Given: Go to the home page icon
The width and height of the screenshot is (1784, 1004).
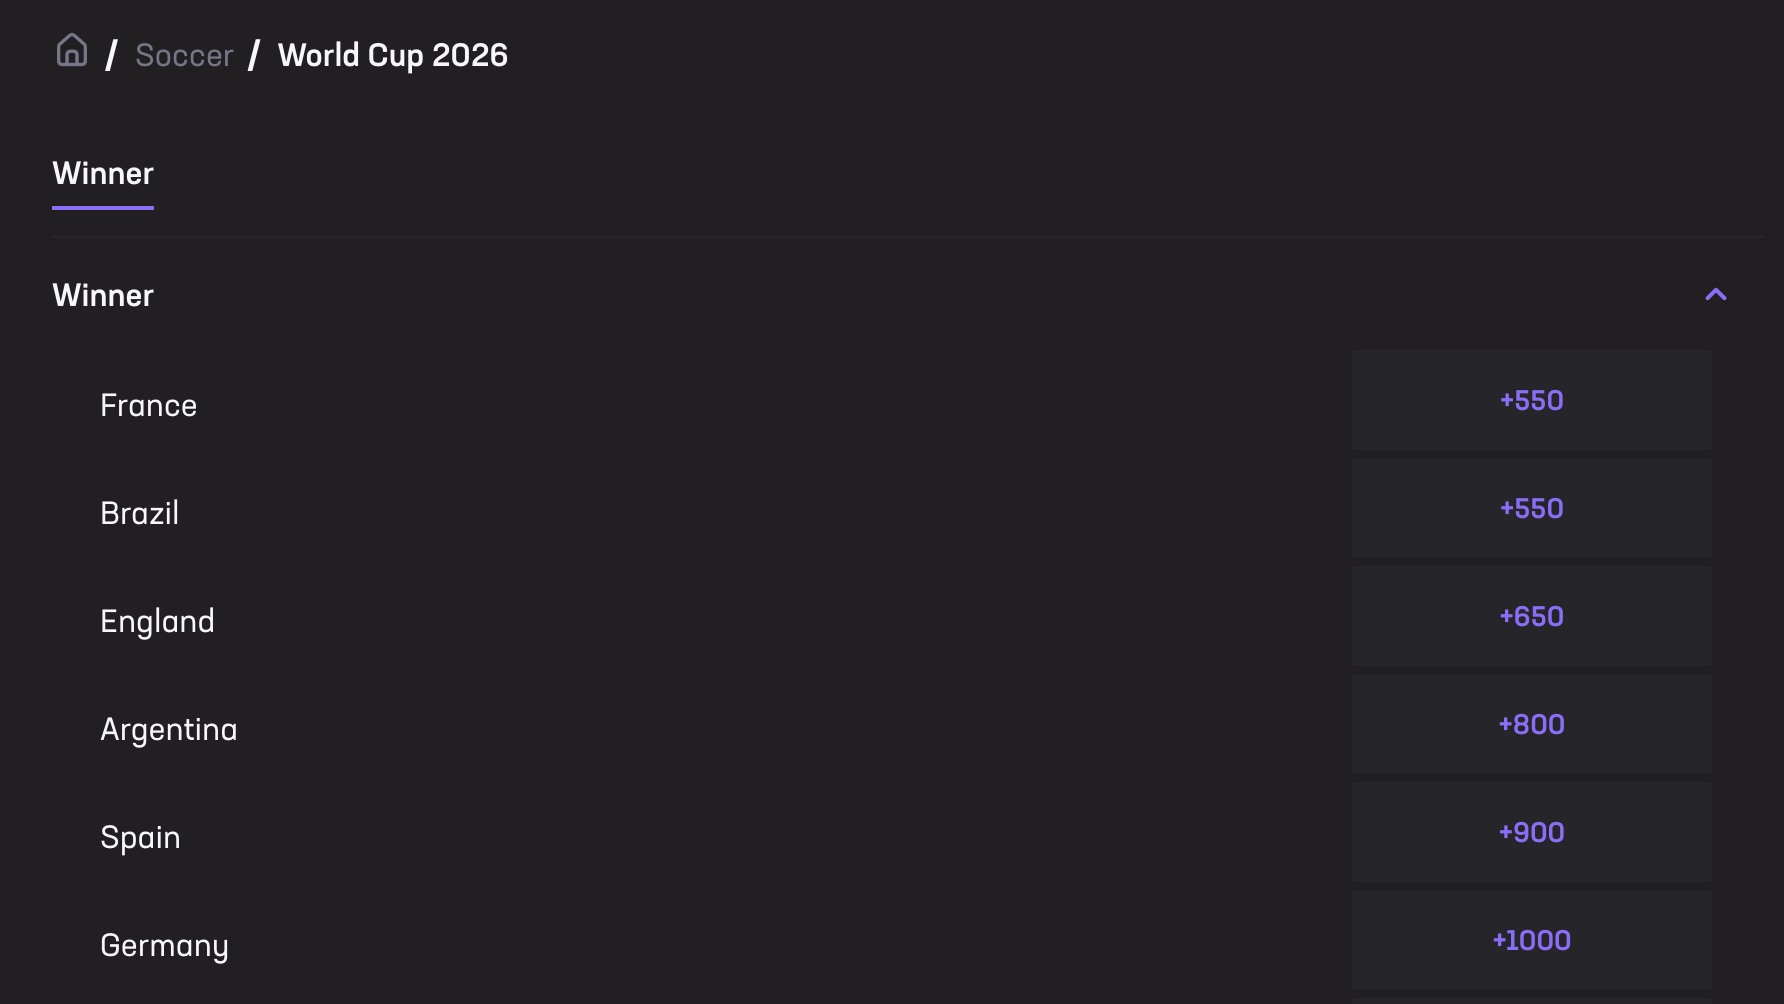Looking at the screenshot, I should click(x=72, y=51).
